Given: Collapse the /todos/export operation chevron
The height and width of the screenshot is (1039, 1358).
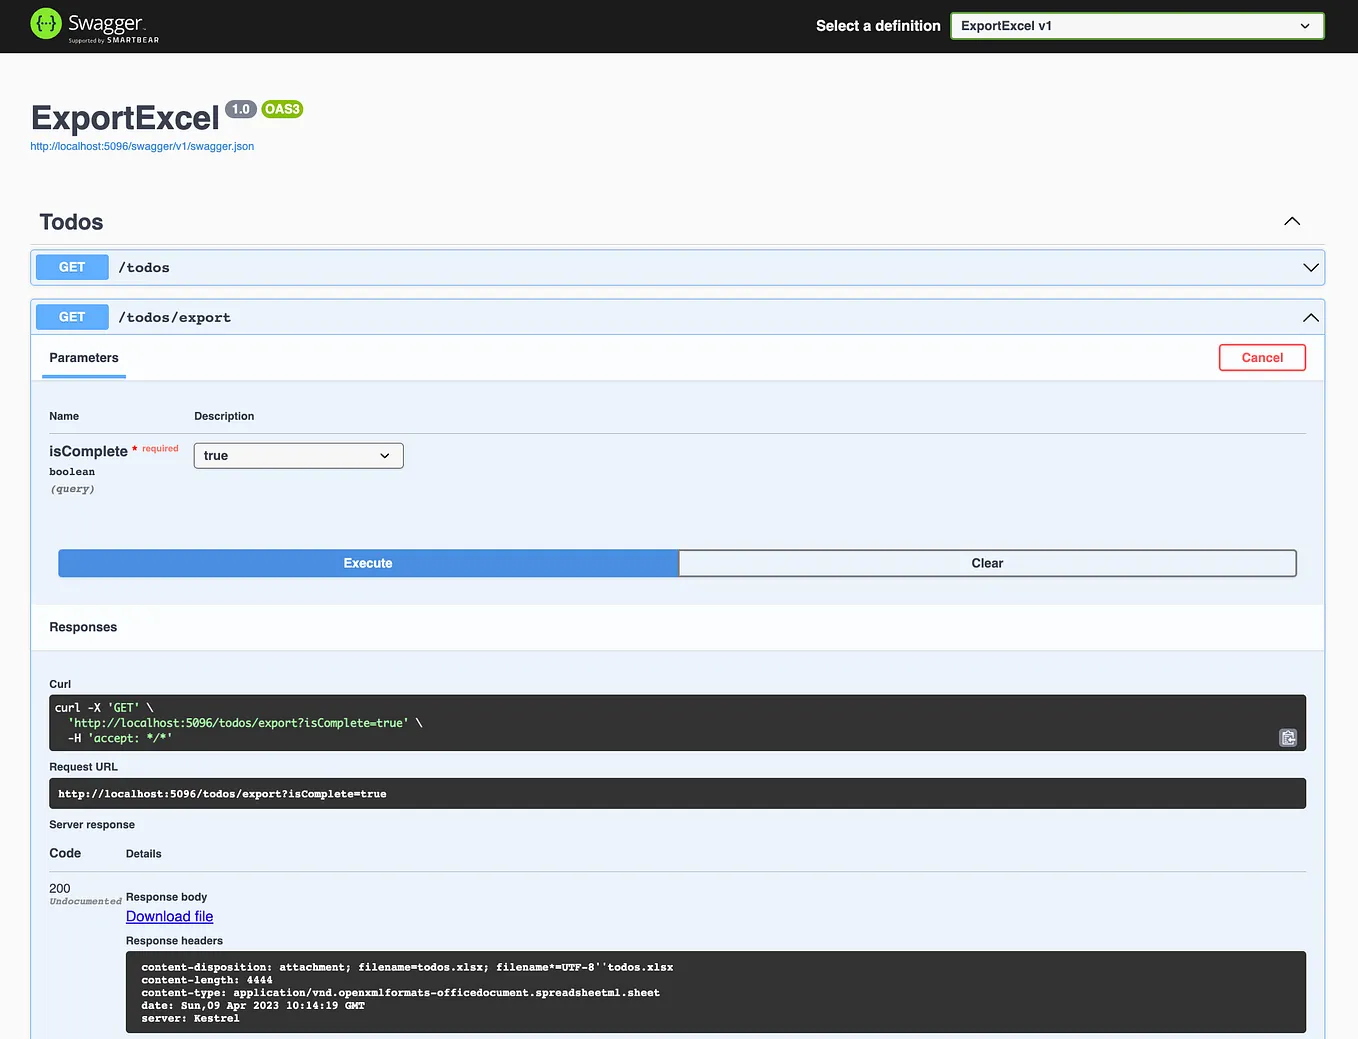Looking at the screenshot, I should 1310,317.
